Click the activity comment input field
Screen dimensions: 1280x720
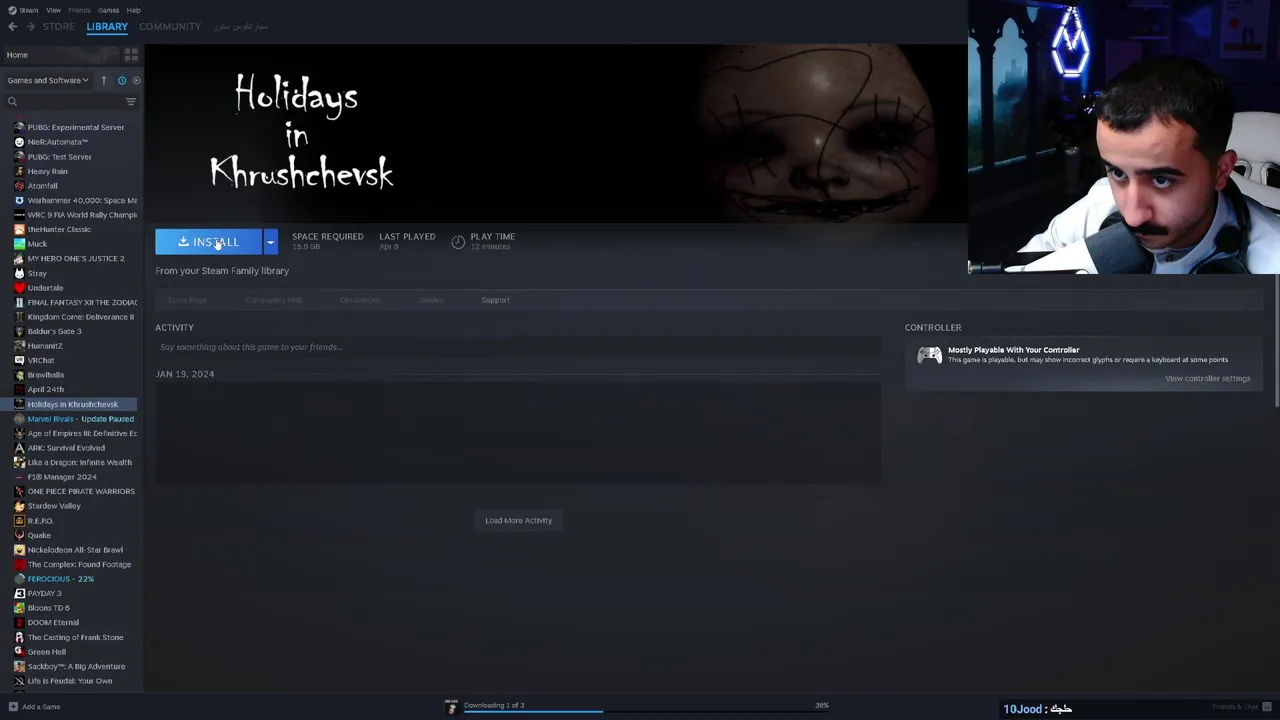coord(518,347)
